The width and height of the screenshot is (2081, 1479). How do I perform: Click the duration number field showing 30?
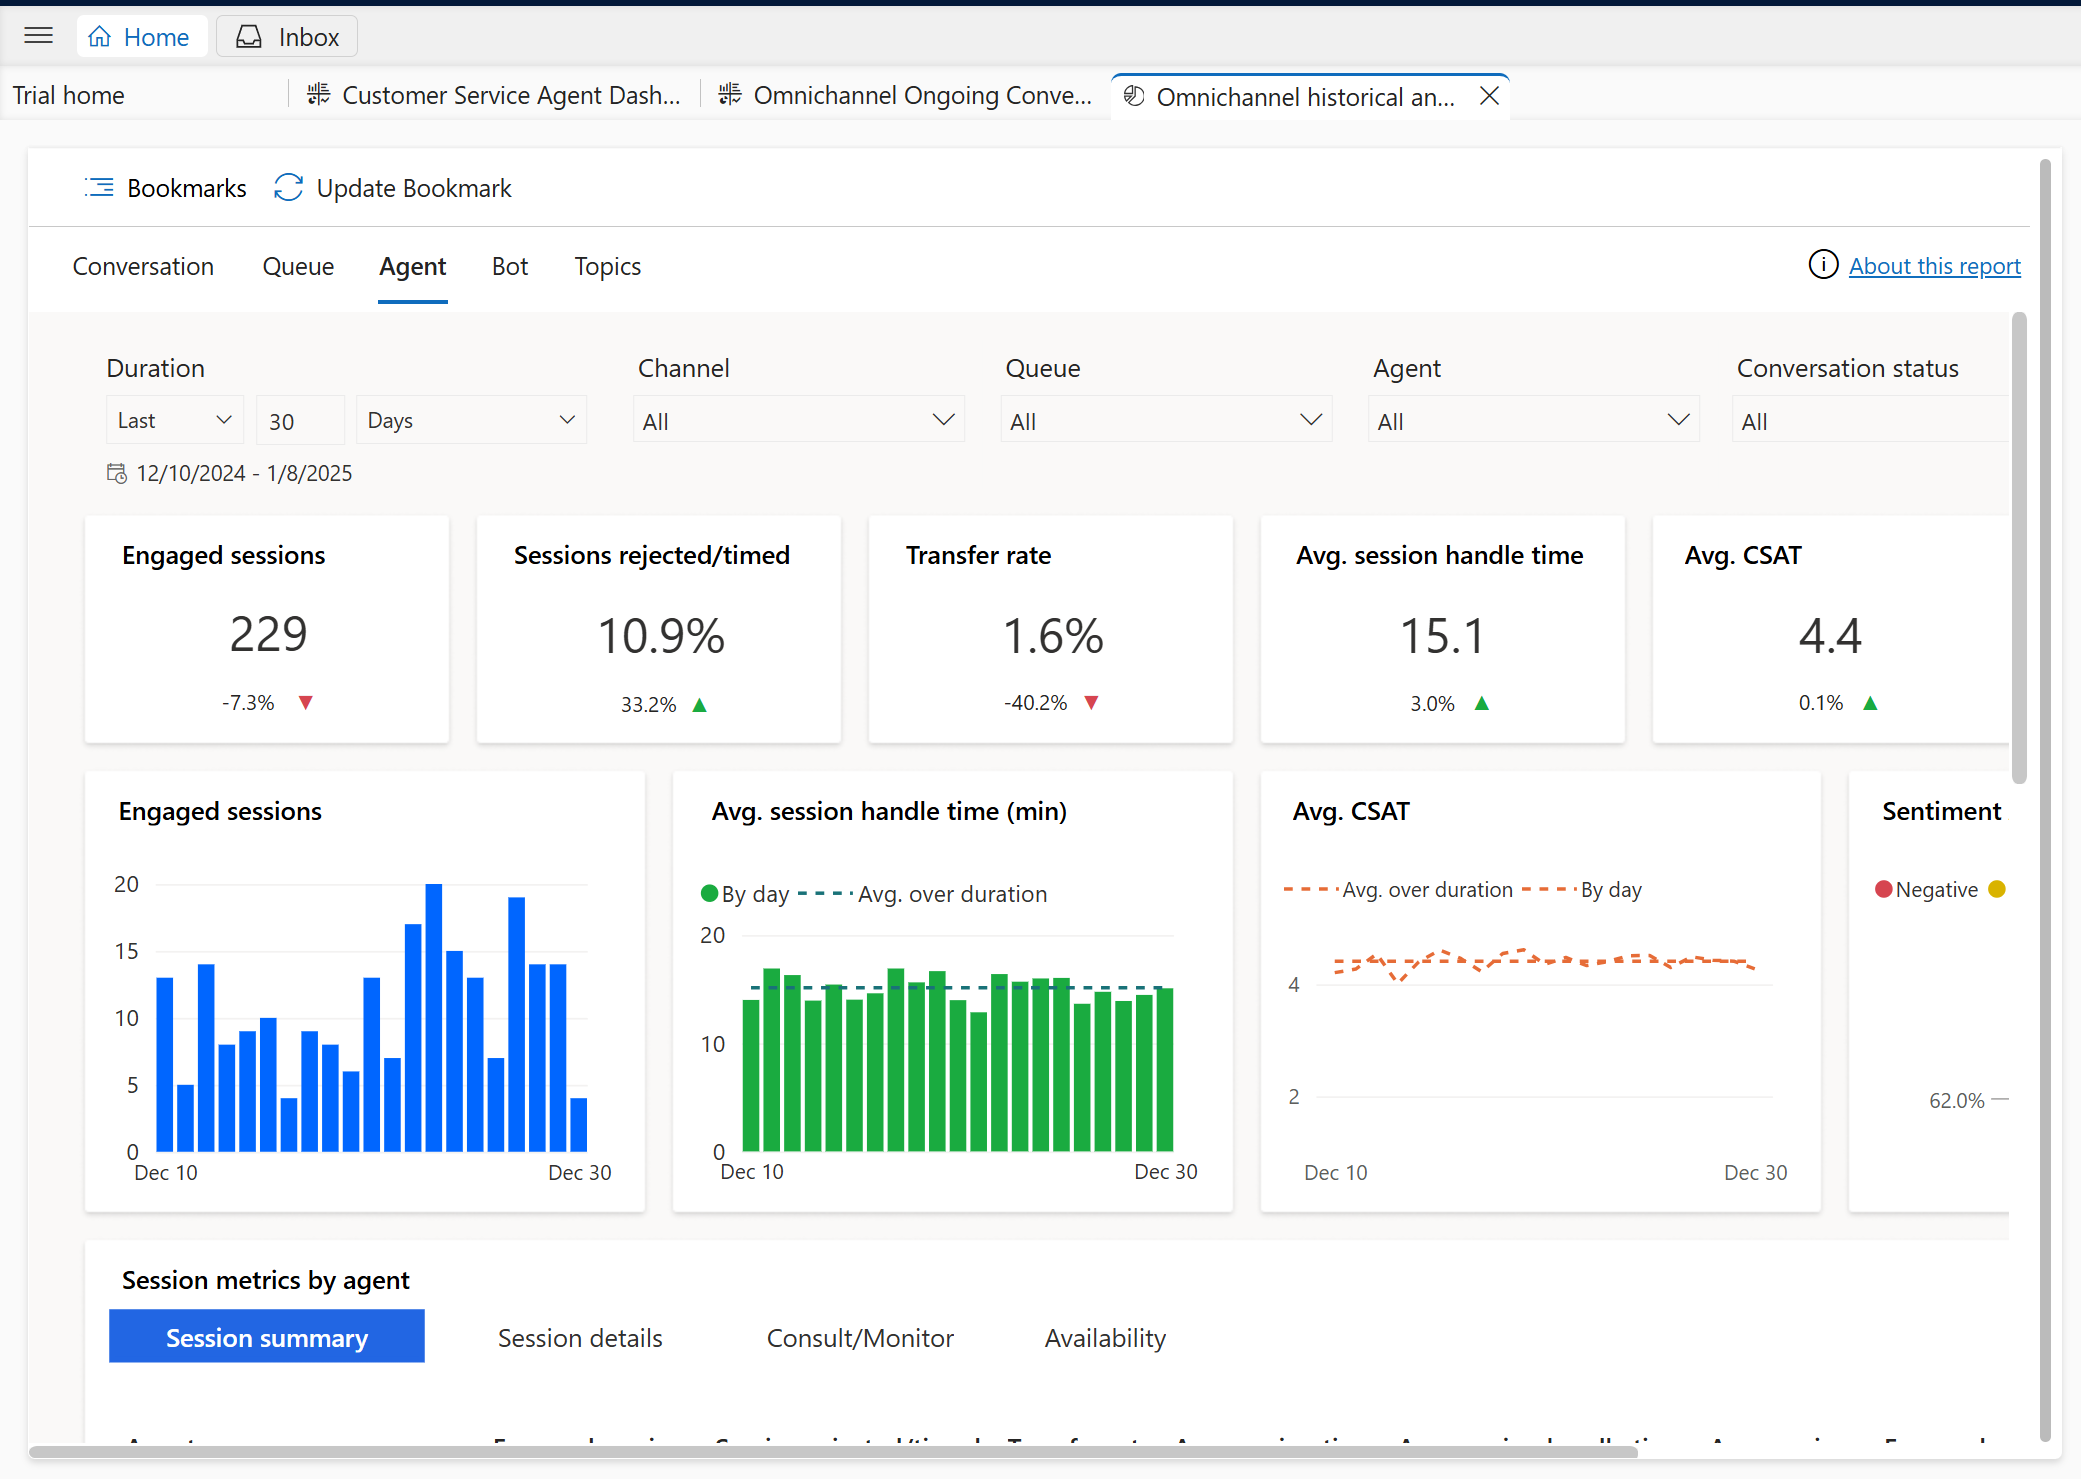click(300, 420)
